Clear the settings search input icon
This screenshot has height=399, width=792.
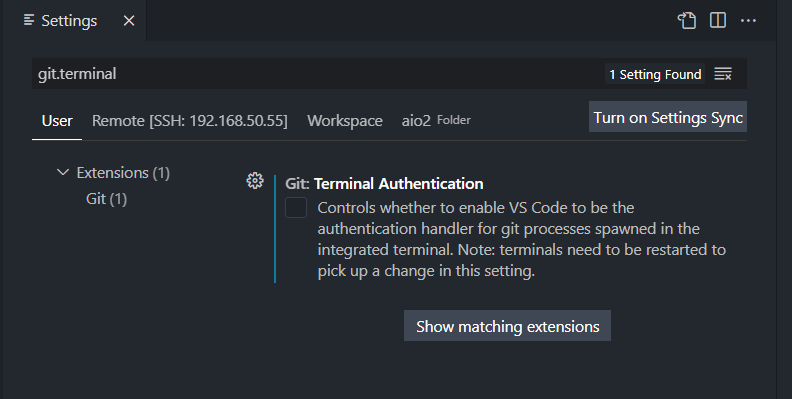(723, 74)
